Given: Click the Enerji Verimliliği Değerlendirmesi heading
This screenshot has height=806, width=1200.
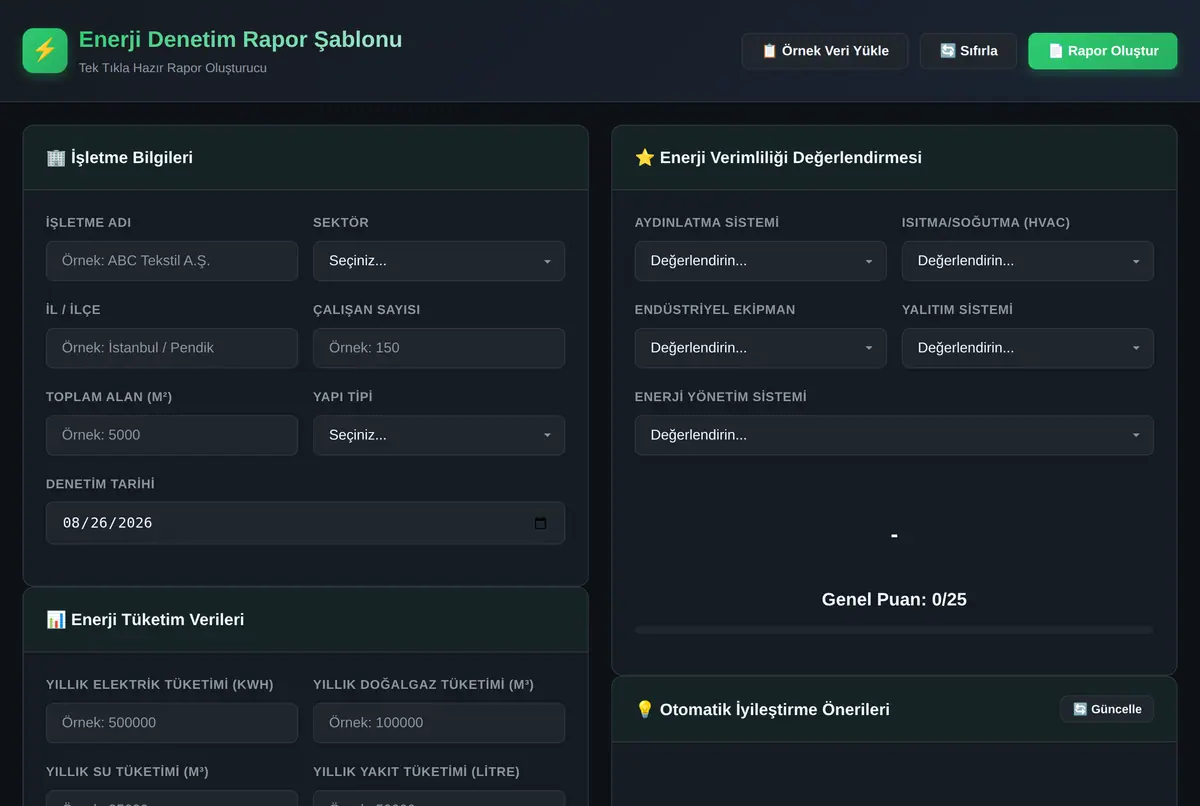Looking at the screenshot, I should (778, 158).
